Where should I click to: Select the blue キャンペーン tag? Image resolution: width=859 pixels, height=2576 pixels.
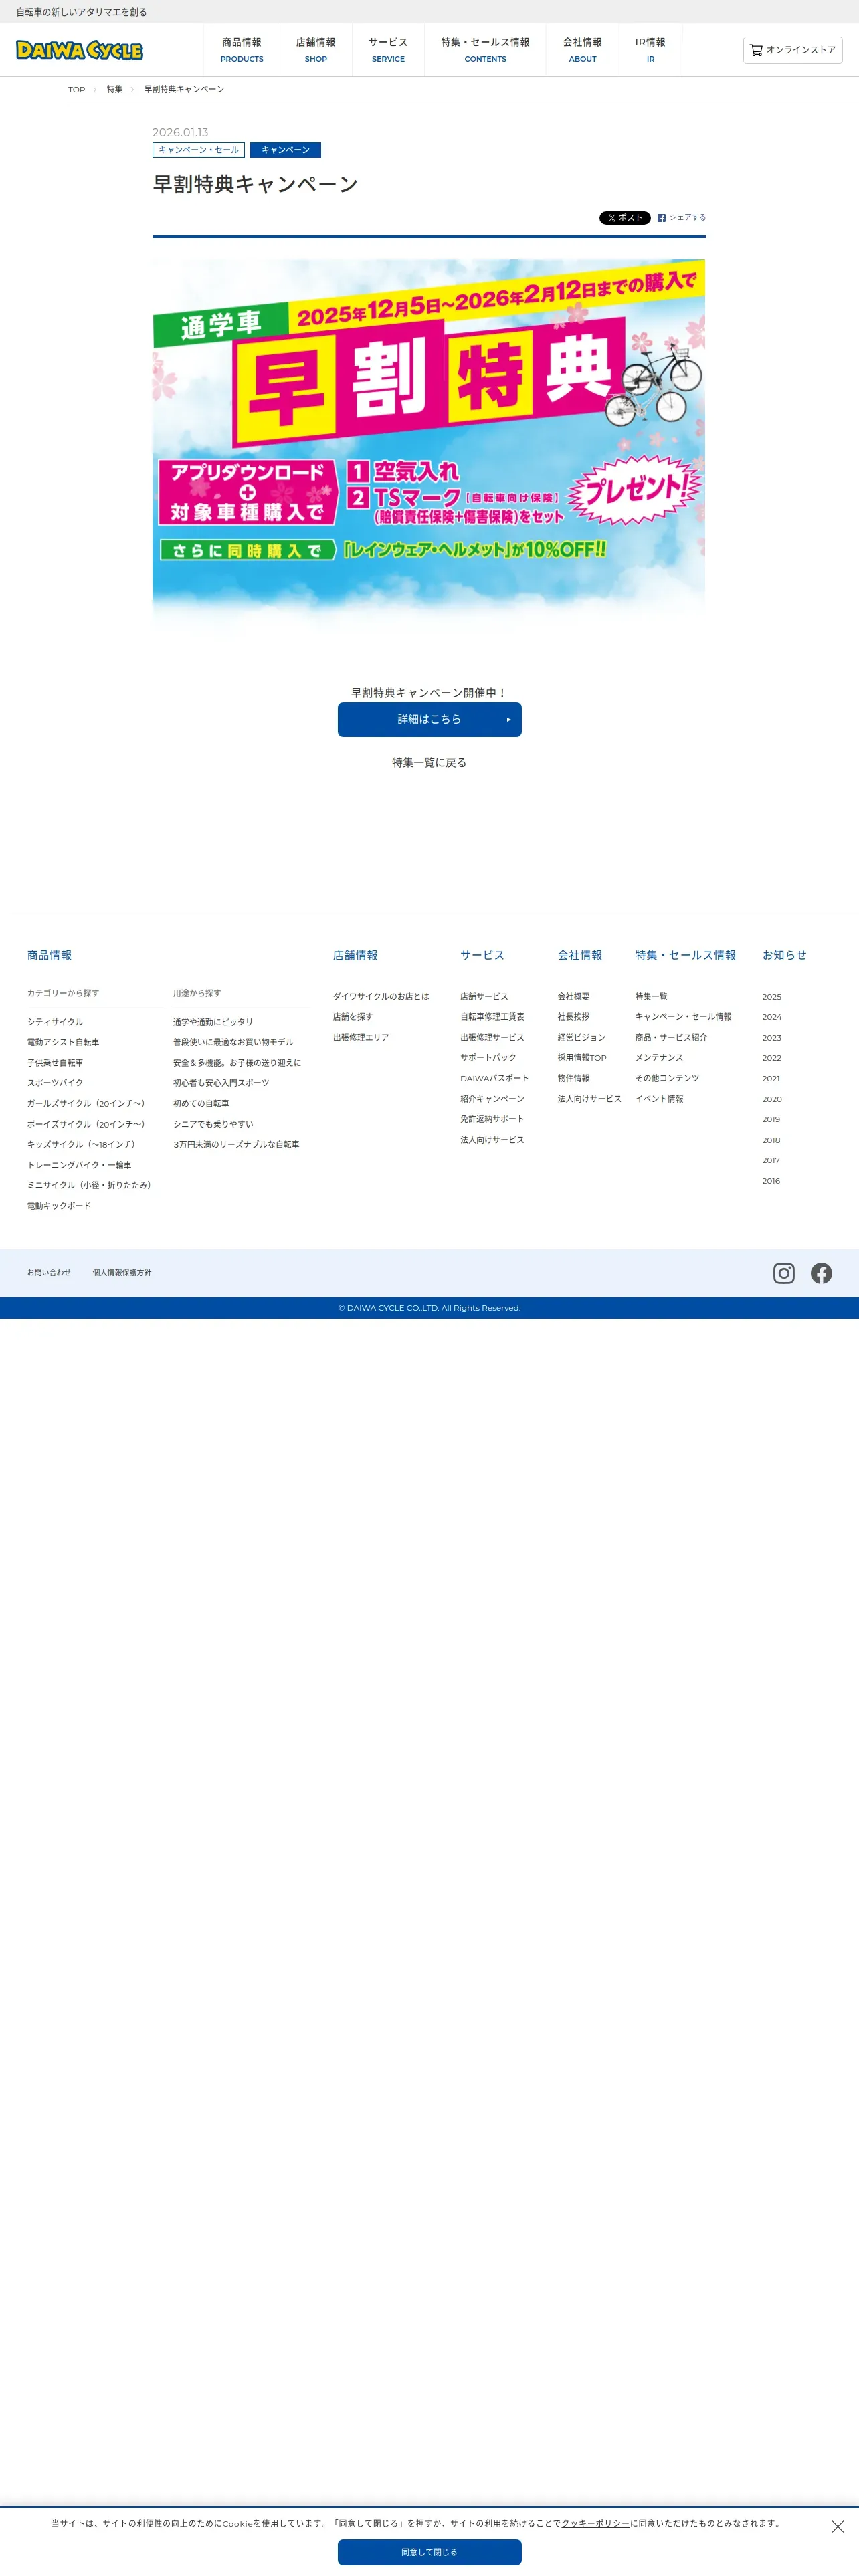point(285,150)
